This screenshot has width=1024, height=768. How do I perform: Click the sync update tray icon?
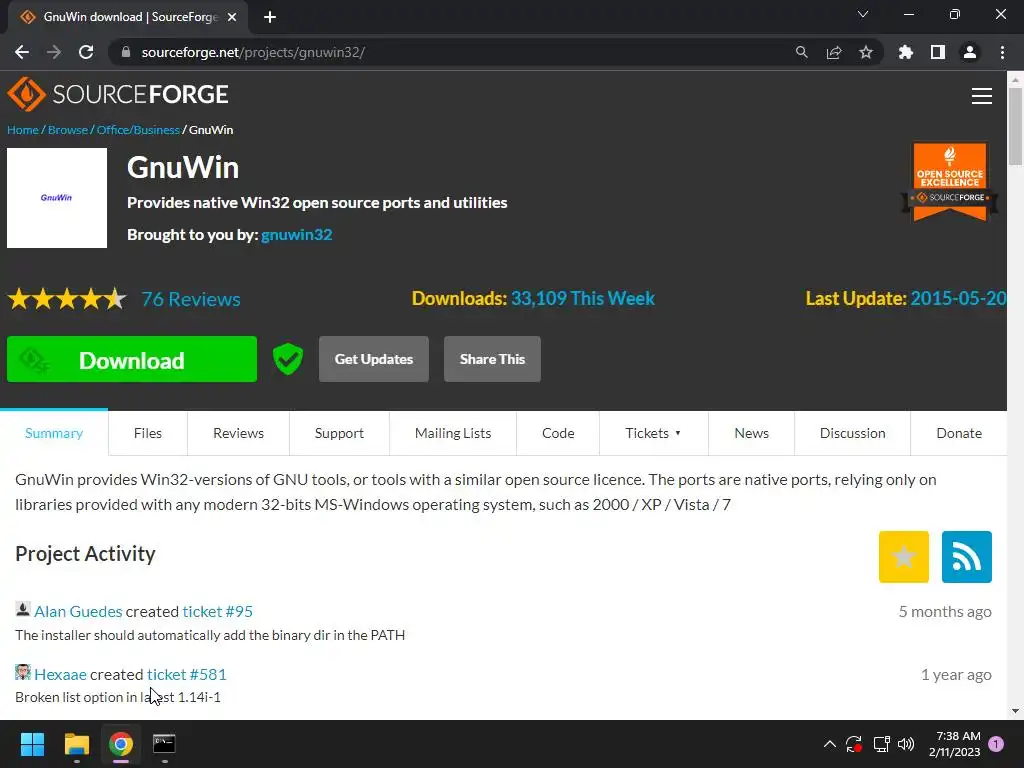coord(854,744)
